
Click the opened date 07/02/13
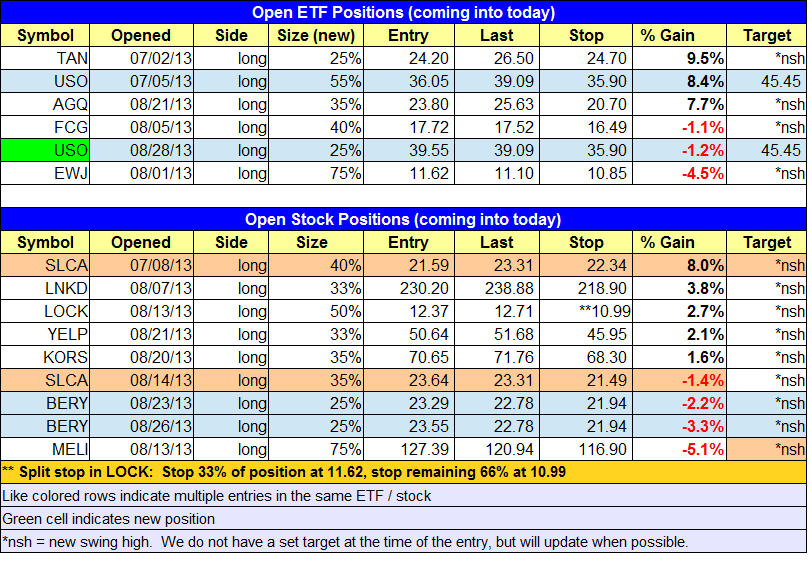point(141,58)
